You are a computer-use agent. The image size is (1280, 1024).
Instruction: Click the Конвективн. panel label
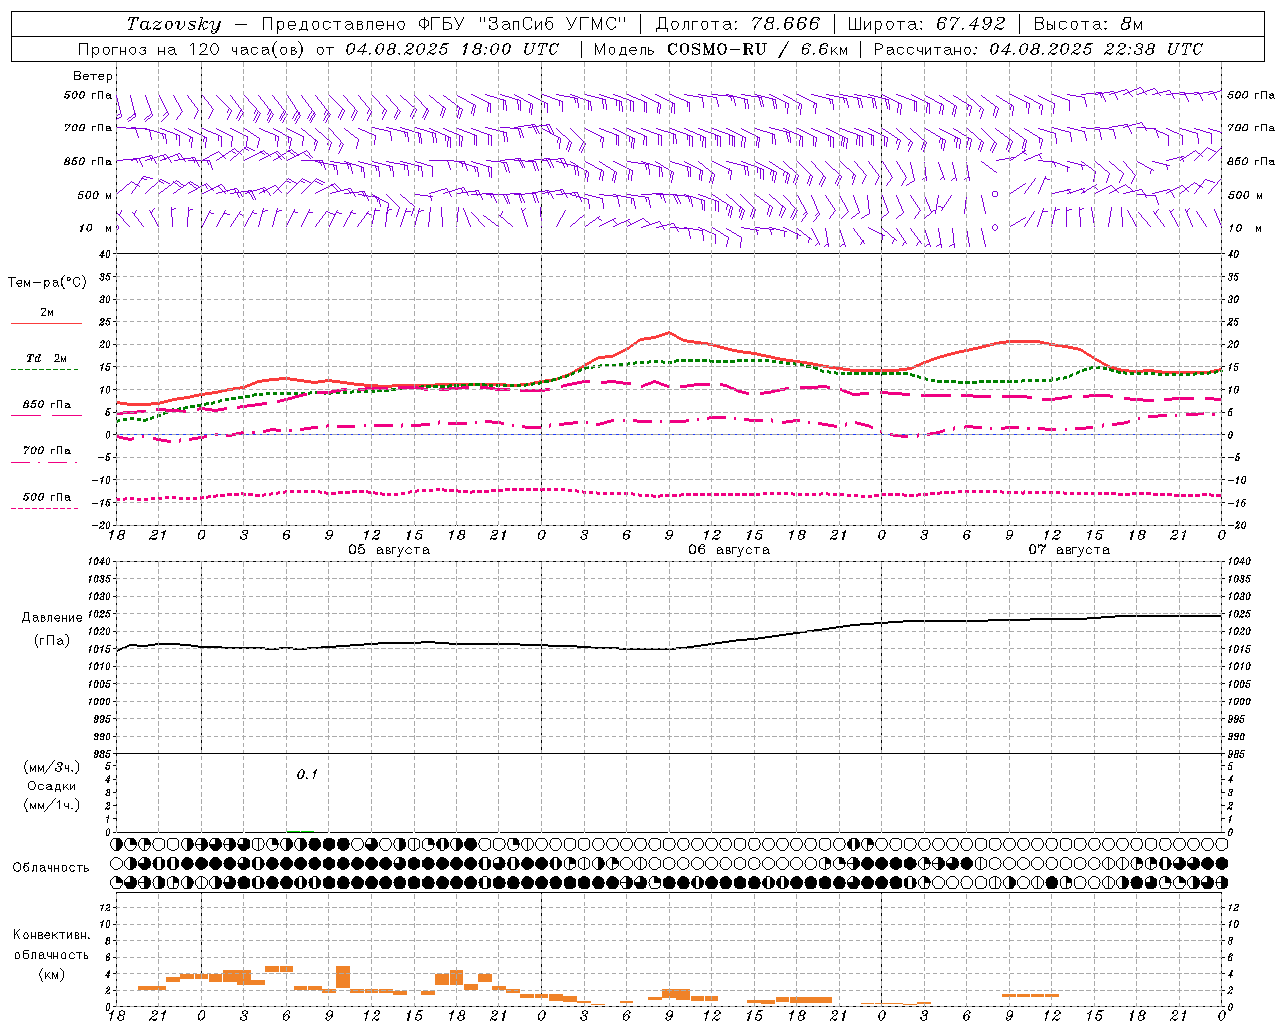pos(52,935)
